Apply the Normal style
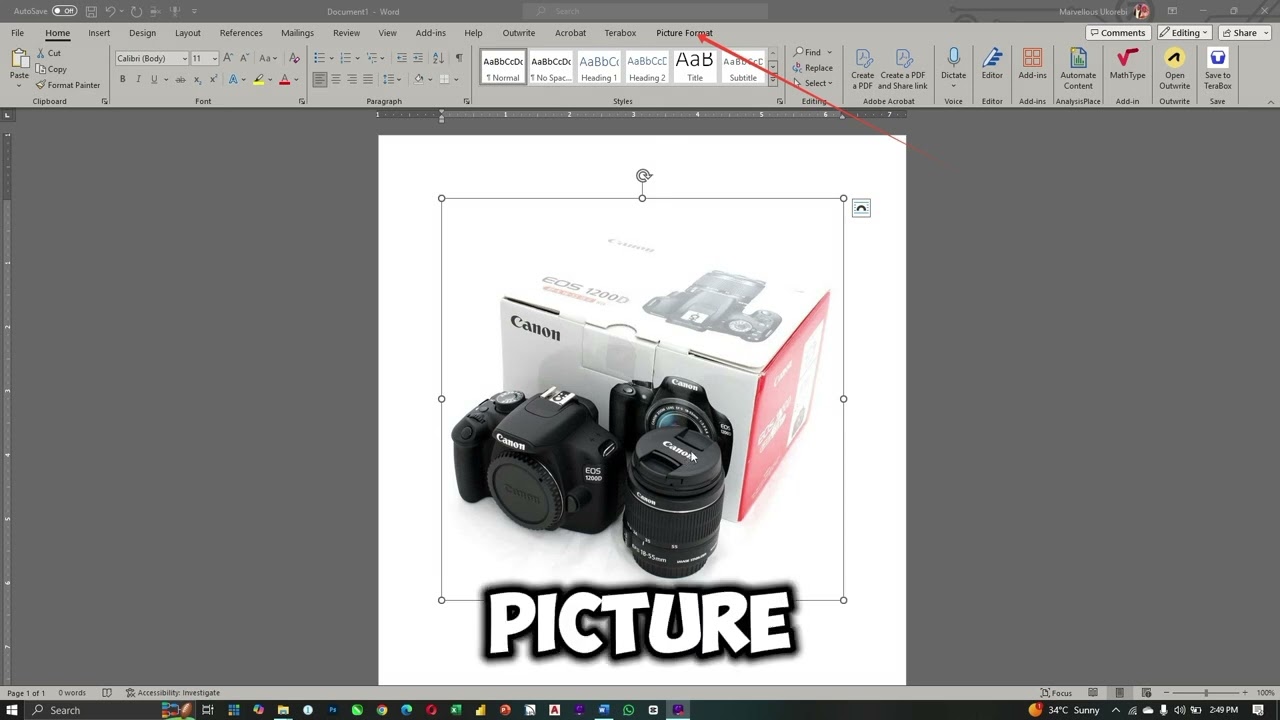Image resolution: width=1280 pixels, height=720 pixels. (x=503, y=67)
